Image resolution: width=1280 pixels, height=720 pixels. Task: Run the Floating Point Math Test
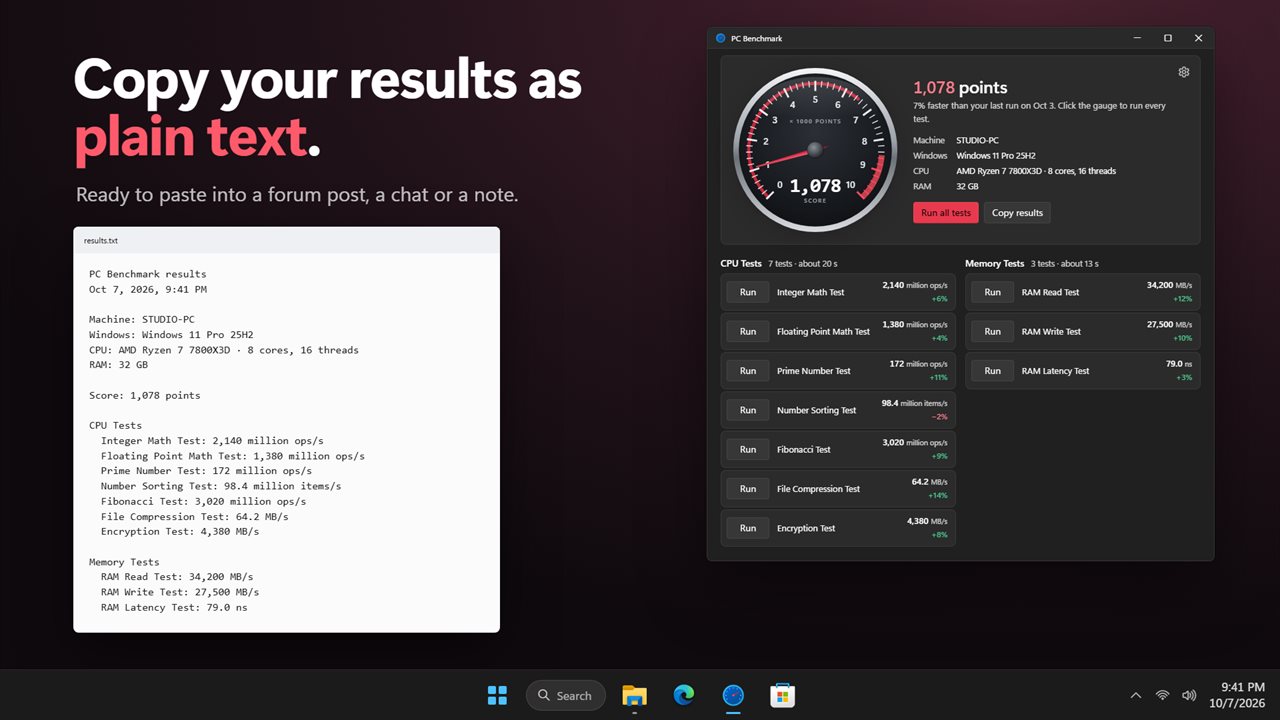[748, 331]
